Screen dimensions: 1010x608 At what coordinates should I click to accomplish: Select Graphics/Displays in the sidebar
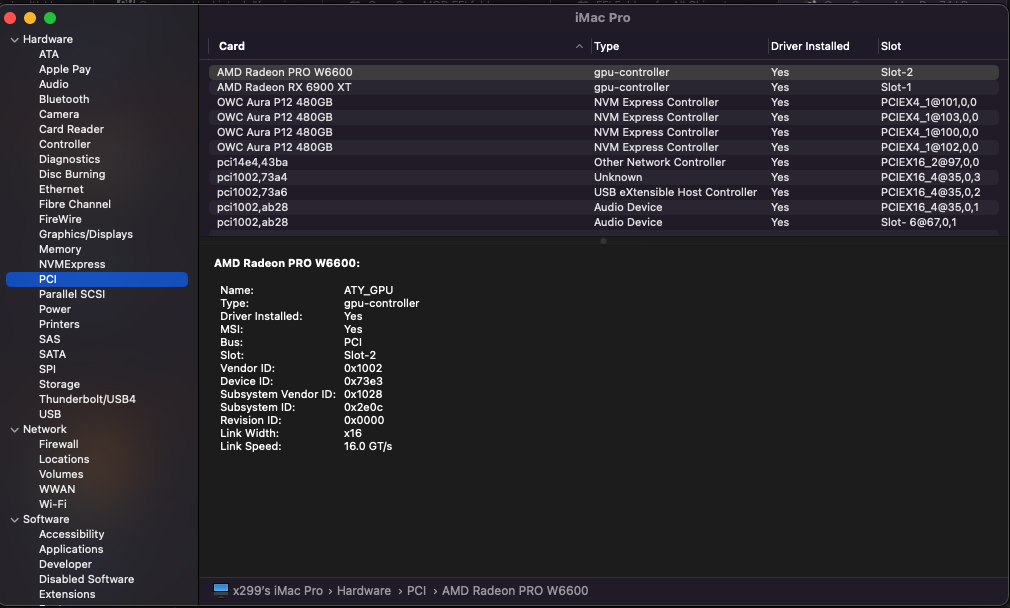[85, 234]
